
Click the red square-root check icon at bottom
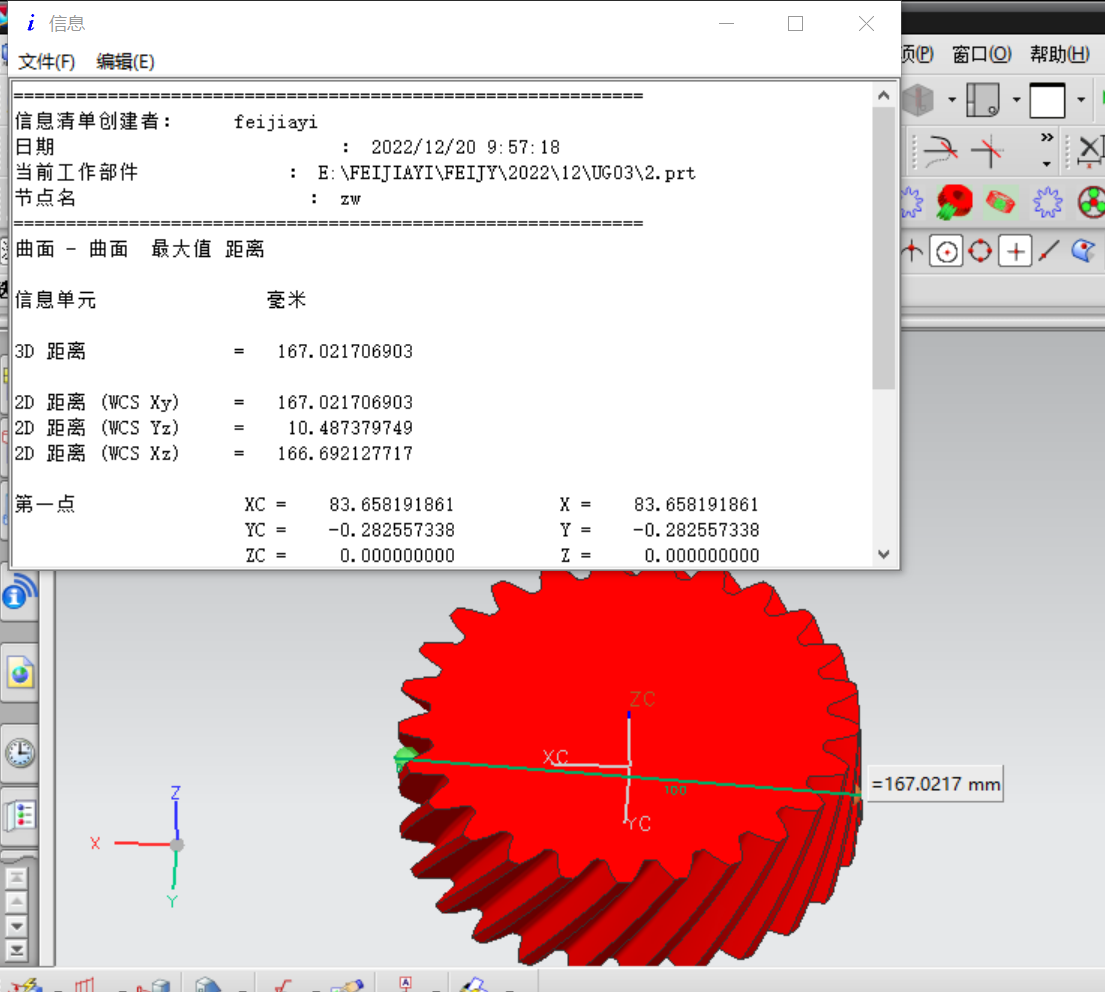point(283,985)
